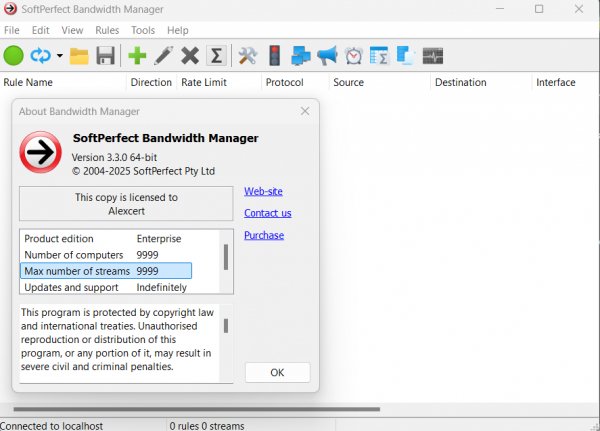Open the Rules menu
Image resolution: width=600 pixels, height=431 pixels.
point(107,30)
